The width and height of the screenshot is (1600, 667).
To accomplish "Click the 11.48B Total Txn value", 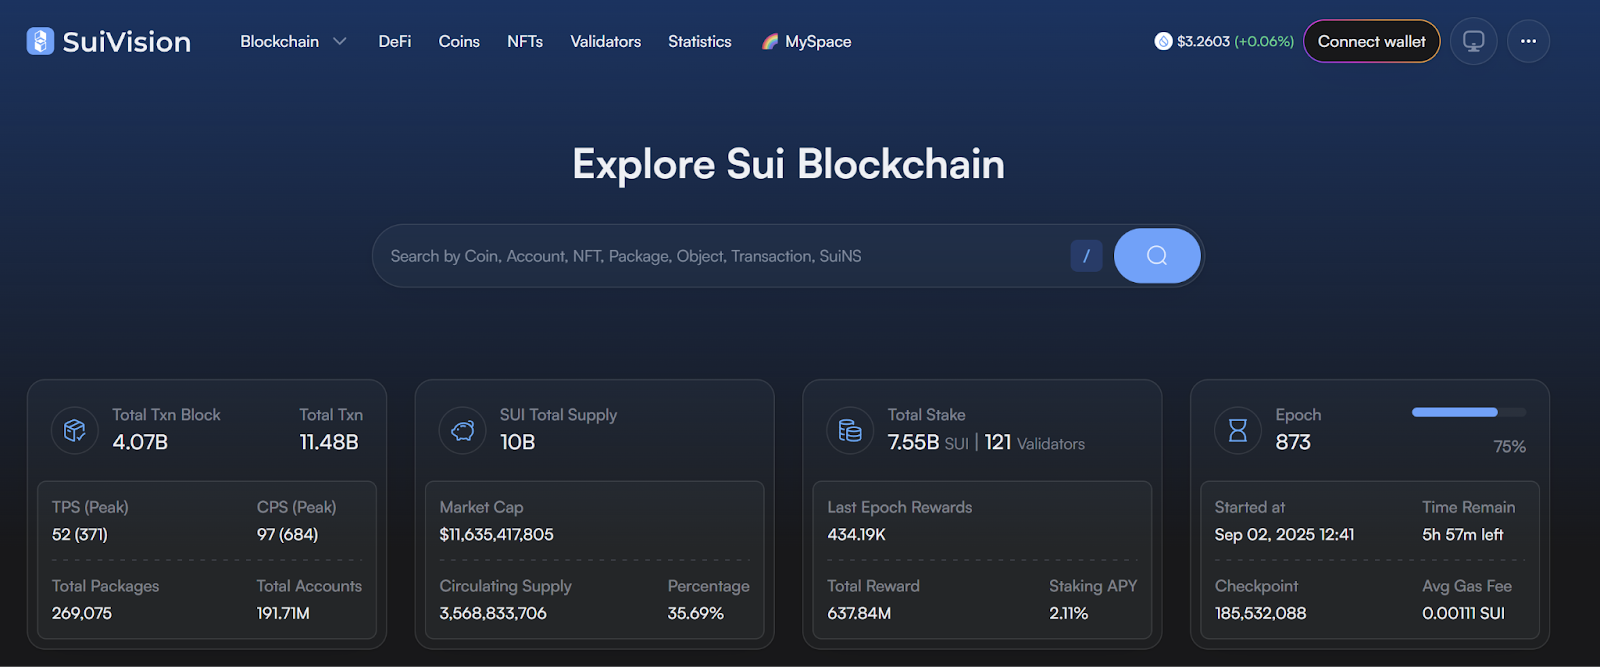I will tap(329, 442).
